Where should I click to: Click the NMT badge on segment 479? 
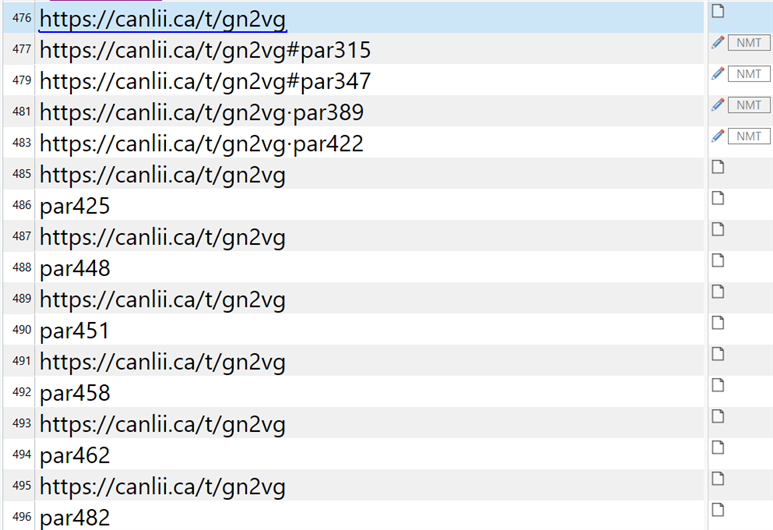749,74
